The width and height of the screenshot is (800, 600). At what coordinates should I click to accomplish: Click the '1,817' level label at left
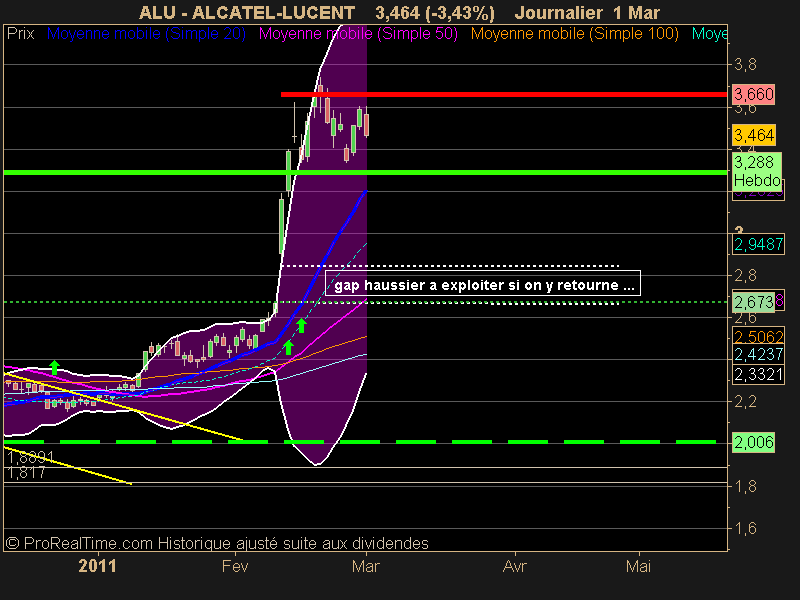pos(26,473)
